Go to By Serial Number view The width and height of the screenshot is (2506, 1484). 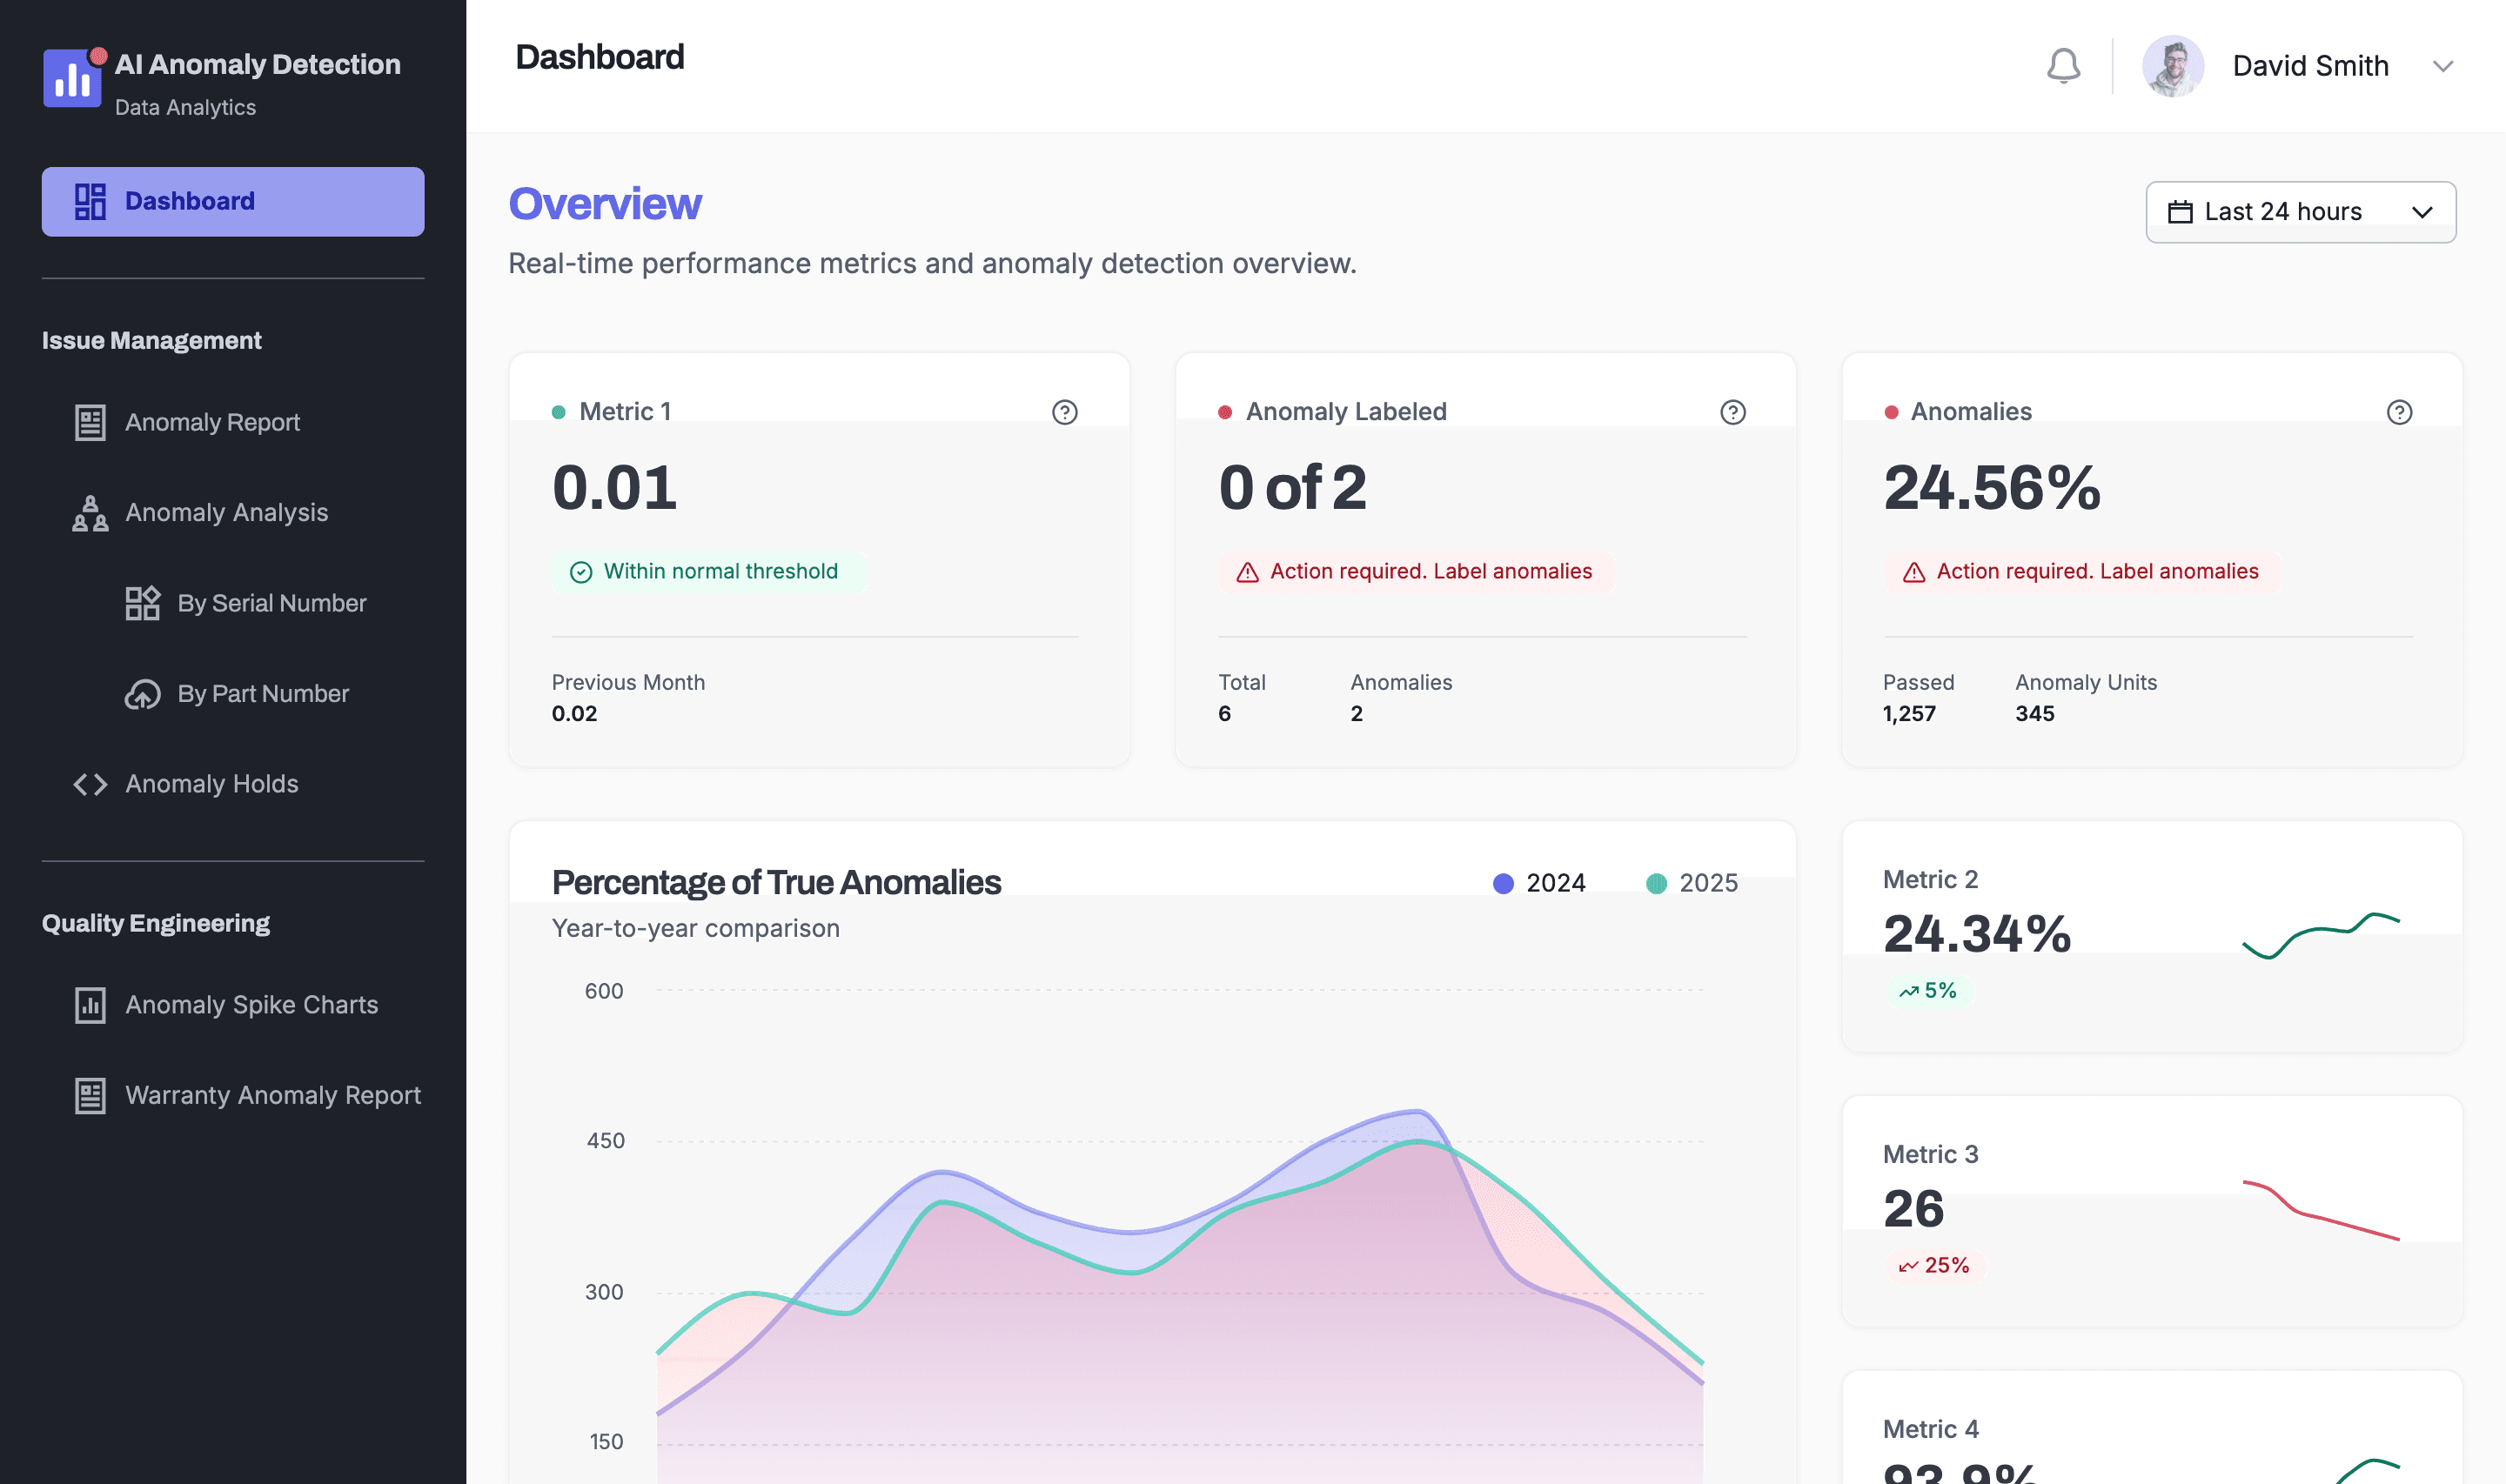tap(271, 603)
